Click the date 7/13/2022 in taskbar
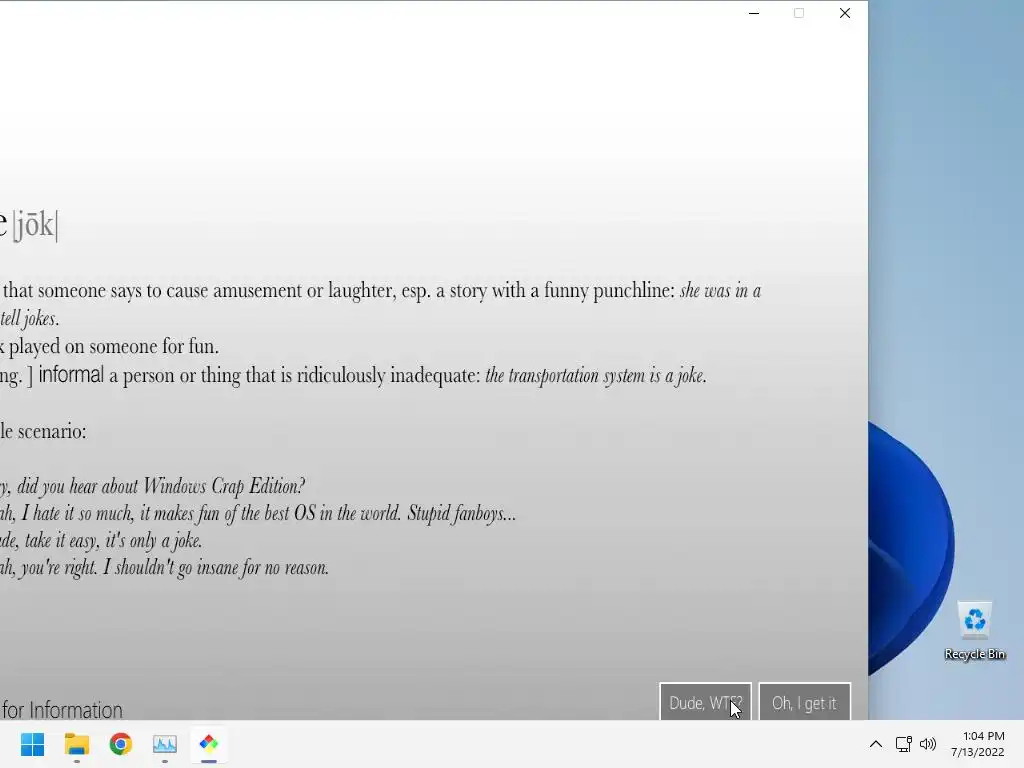The height and width of the screenshot is (768, 1024). 978,752
